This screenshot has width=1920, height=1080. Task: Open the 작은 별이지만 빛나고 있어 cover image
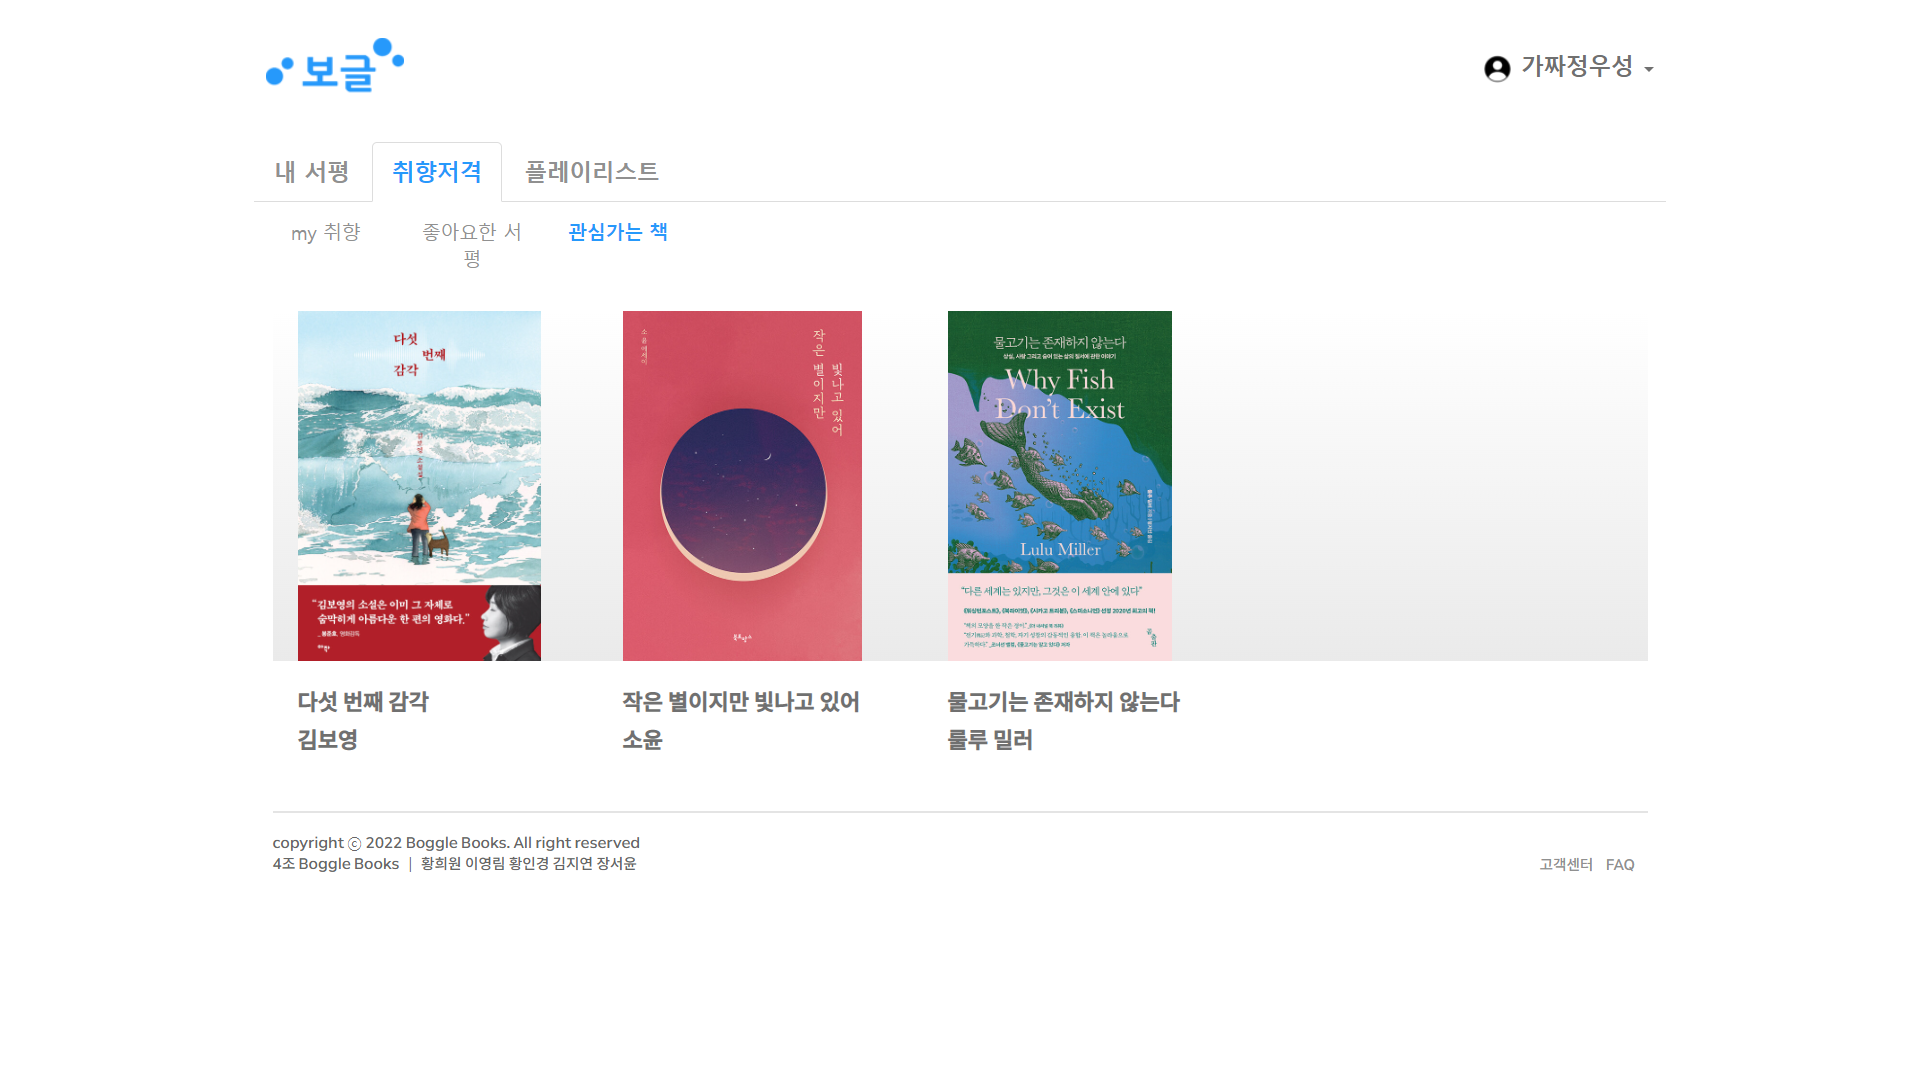[742, 486]
